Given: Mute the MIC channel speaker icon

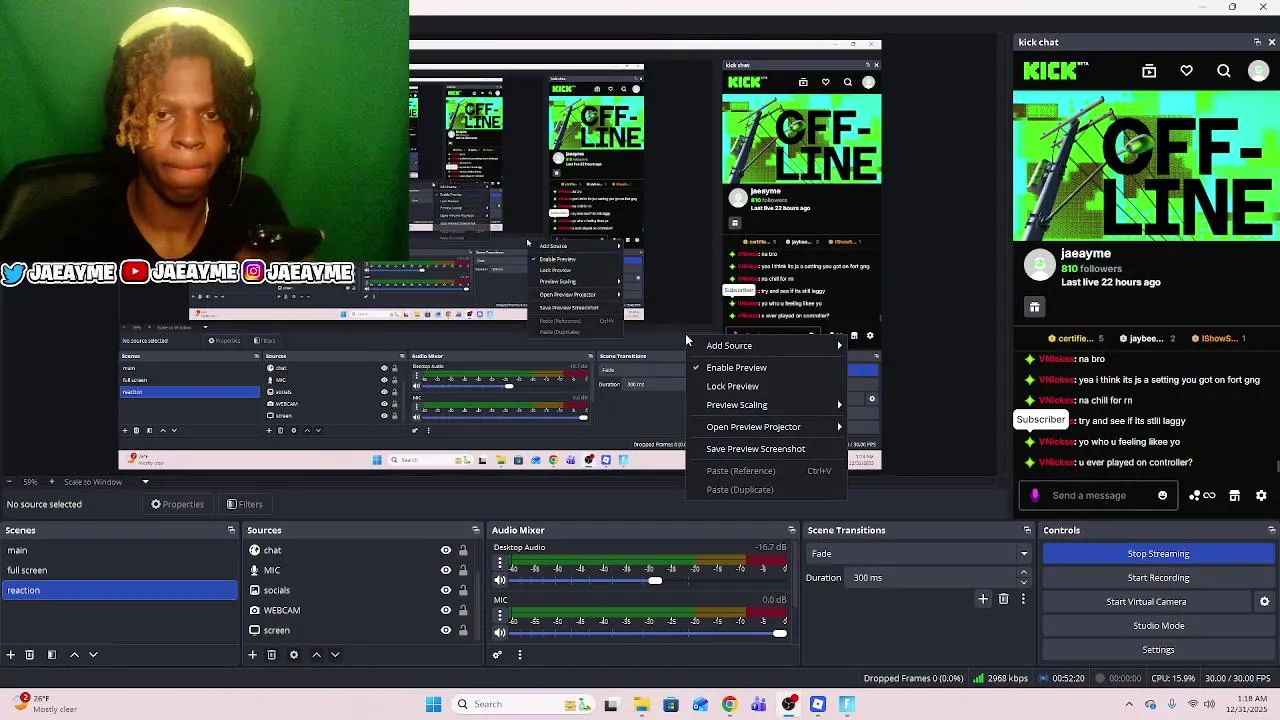Looking at the screenshot, I should pos(500,633).
